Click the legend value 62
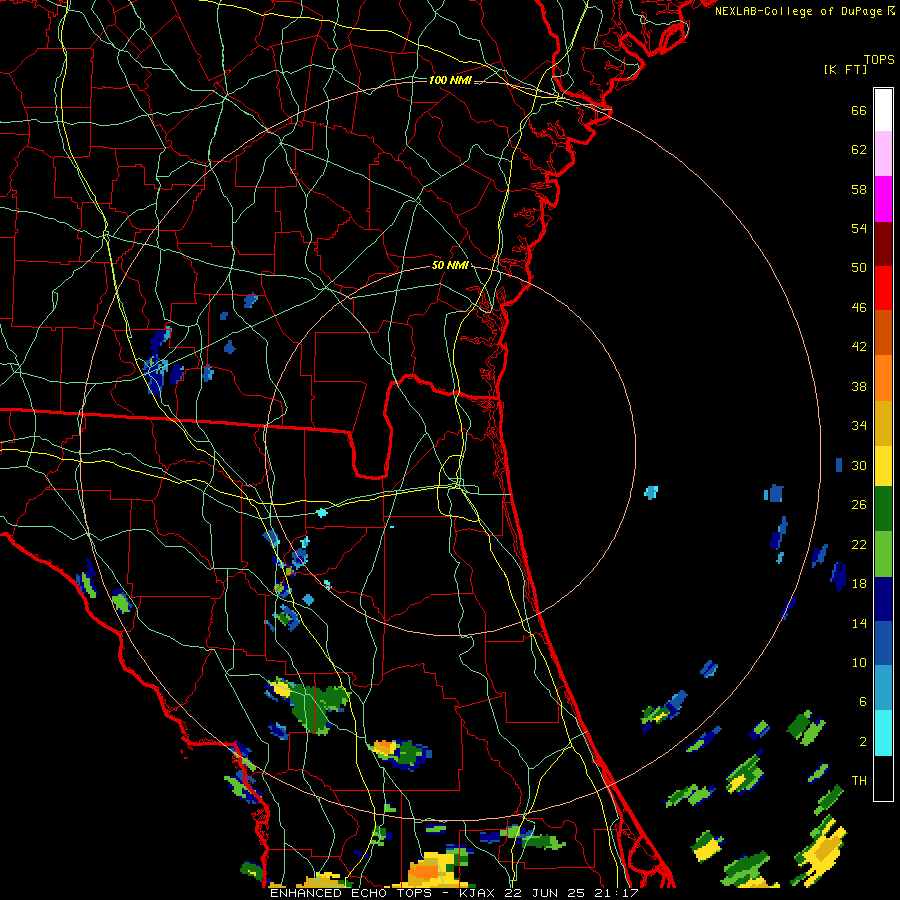Viewport: 900px width, 900px height. point(859,150)
